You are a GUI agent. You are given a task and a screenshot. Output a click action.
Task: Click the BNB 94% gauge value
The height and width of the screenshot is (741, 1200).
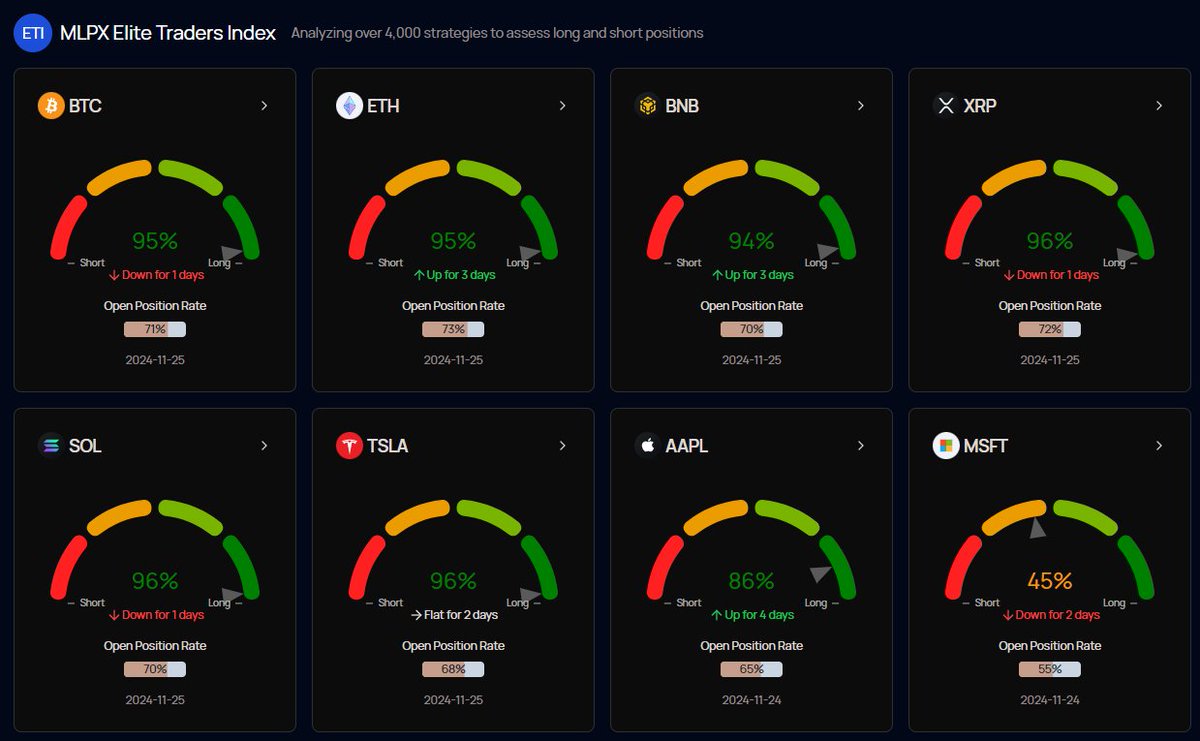[x=751, y=241]
